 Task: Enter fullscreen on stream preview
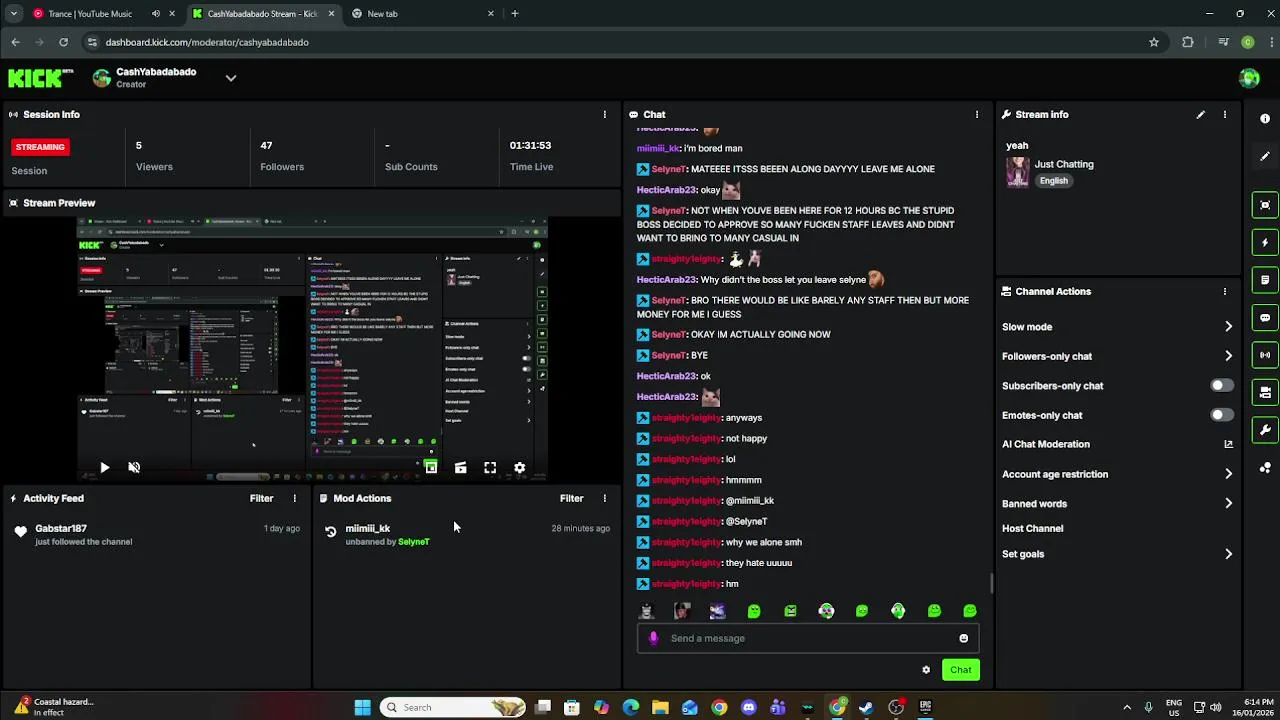490,468
